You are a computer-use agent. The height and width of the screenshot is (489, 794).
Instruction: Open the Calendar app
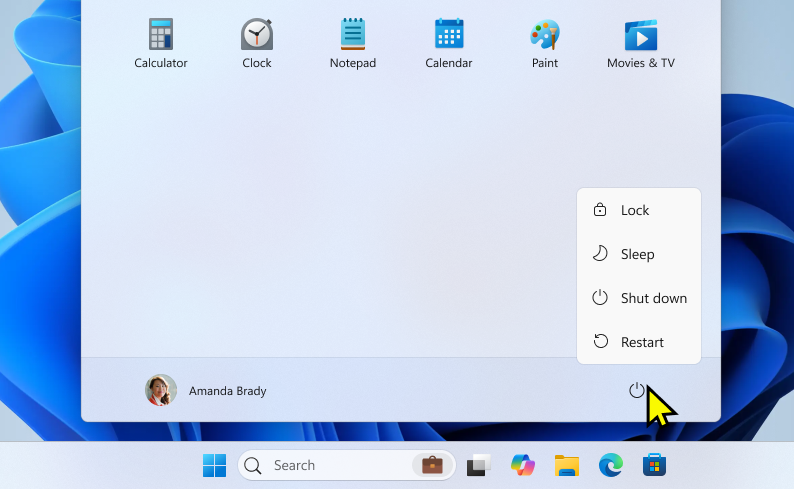449,43
